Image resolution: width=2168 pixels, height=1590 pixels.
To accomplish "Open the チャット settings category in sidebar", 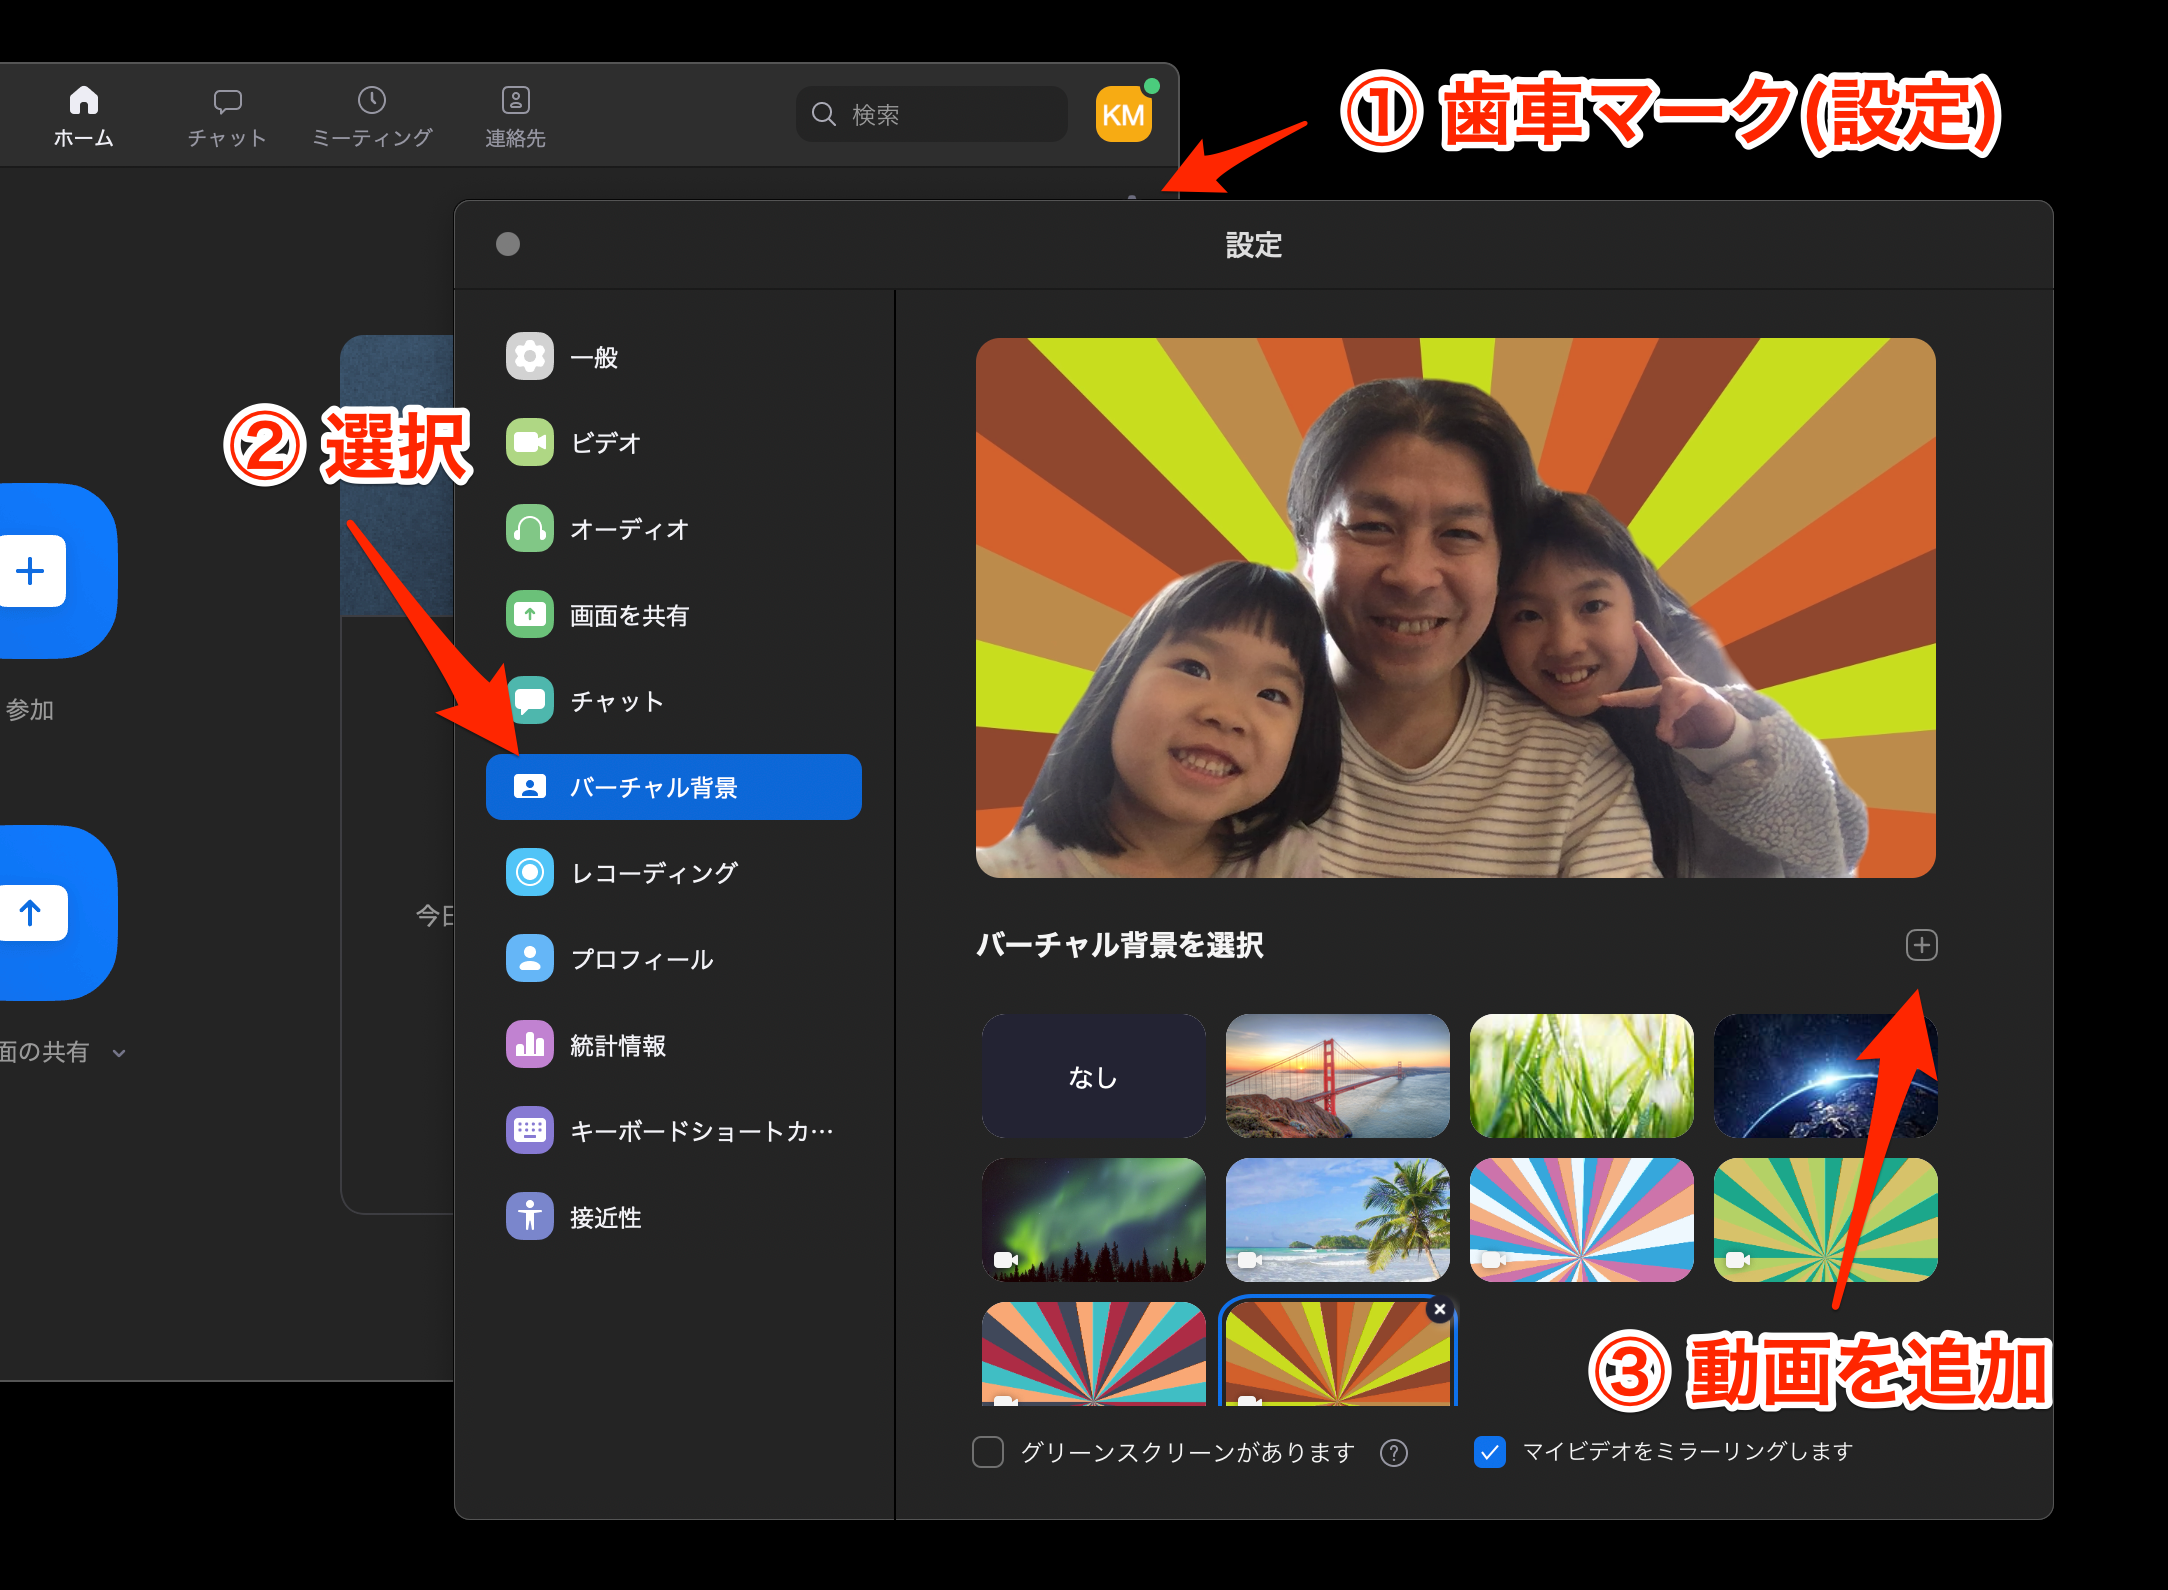I will coord(673,701).
